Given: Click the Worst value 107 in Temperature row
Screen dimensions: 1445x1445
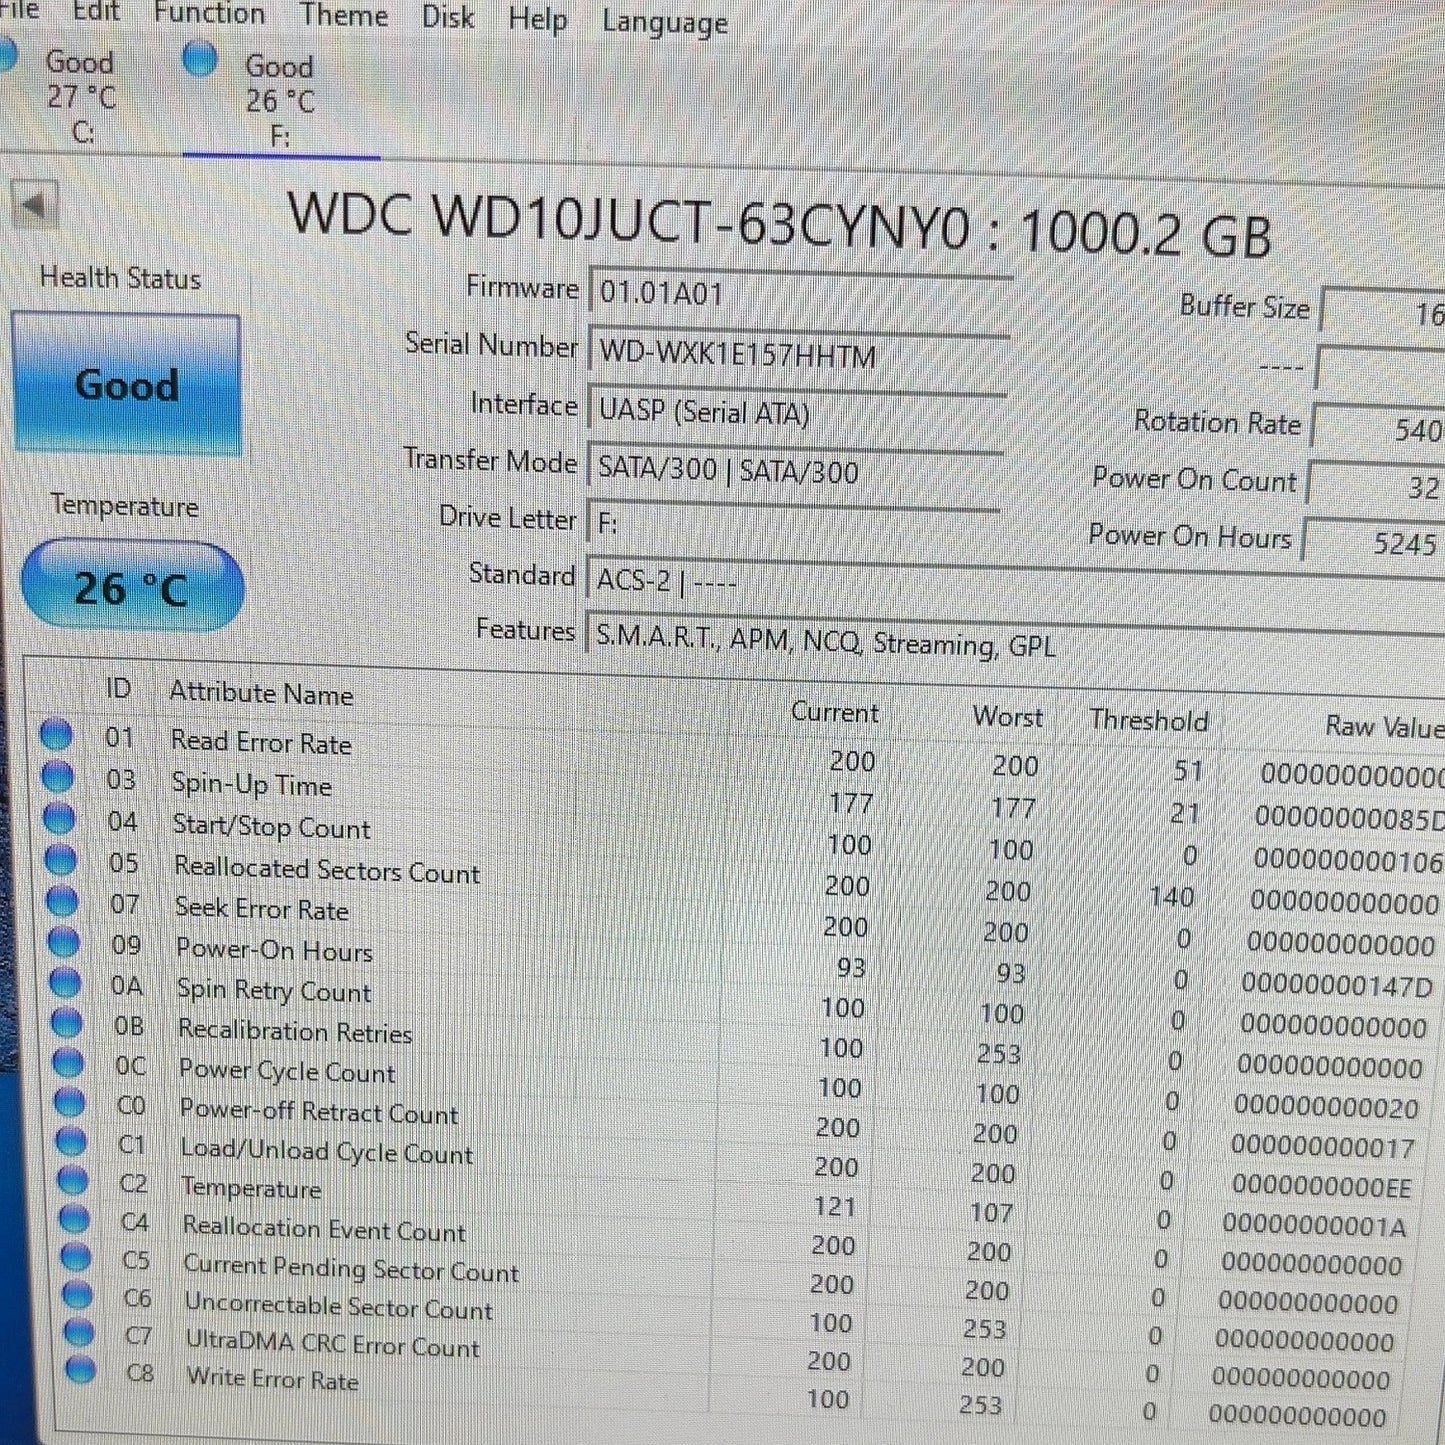Looking at the screenshot, I should [991, 1212].
